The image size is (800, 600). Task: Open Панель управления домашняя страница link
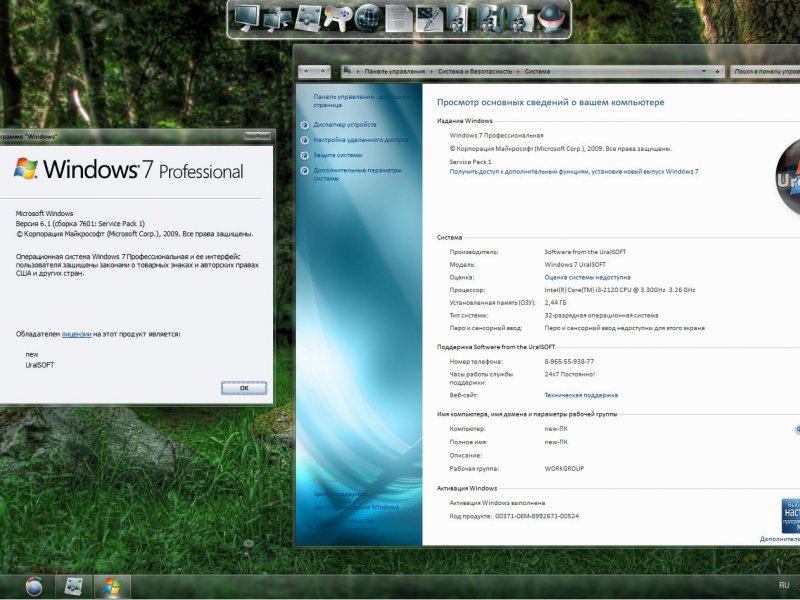point(360,101)
